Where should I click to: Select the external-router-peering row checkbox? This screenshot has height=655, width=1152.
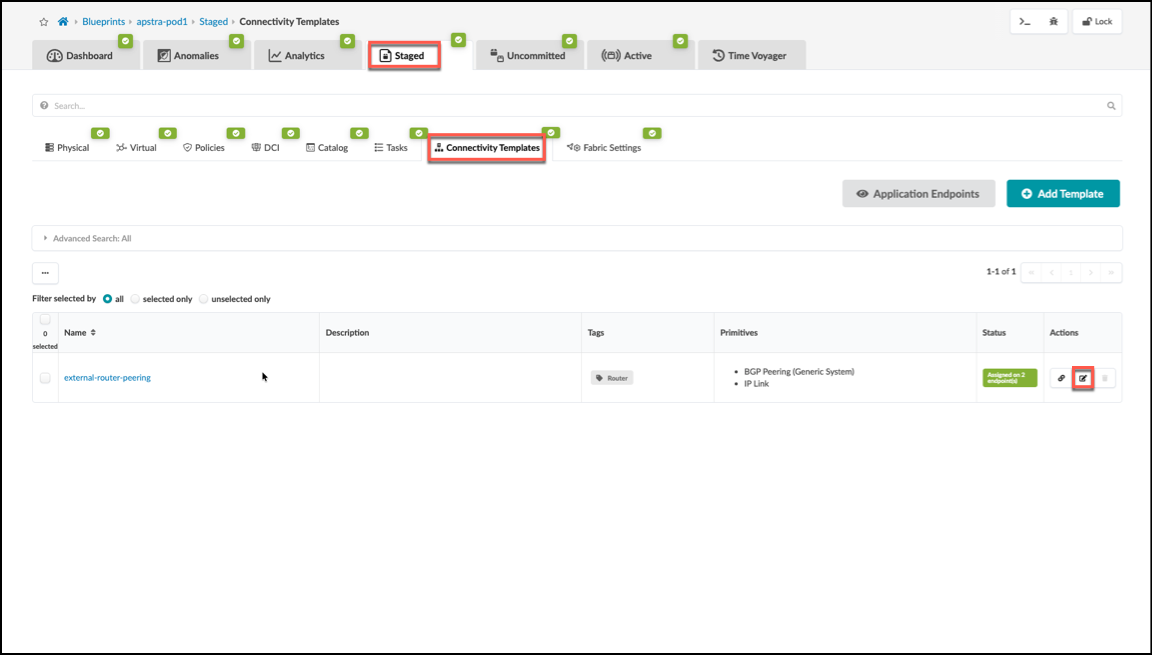[x=45, y=377]
